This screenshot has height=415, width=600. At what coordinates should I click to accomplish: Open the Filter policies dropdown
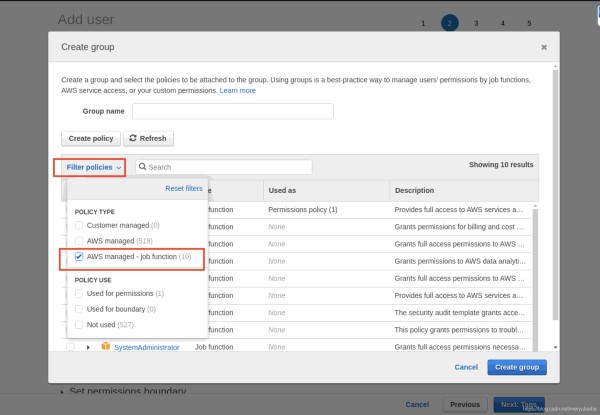(93, 168)
